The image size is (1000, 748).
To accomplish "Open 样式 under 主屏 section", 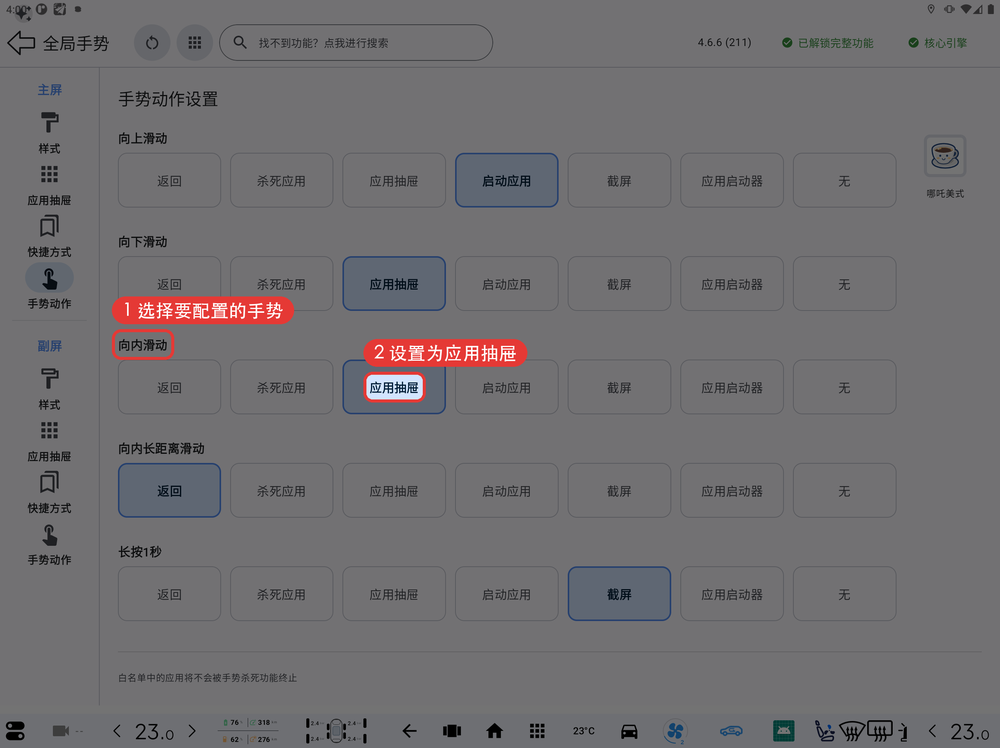I will pos(49,133).
